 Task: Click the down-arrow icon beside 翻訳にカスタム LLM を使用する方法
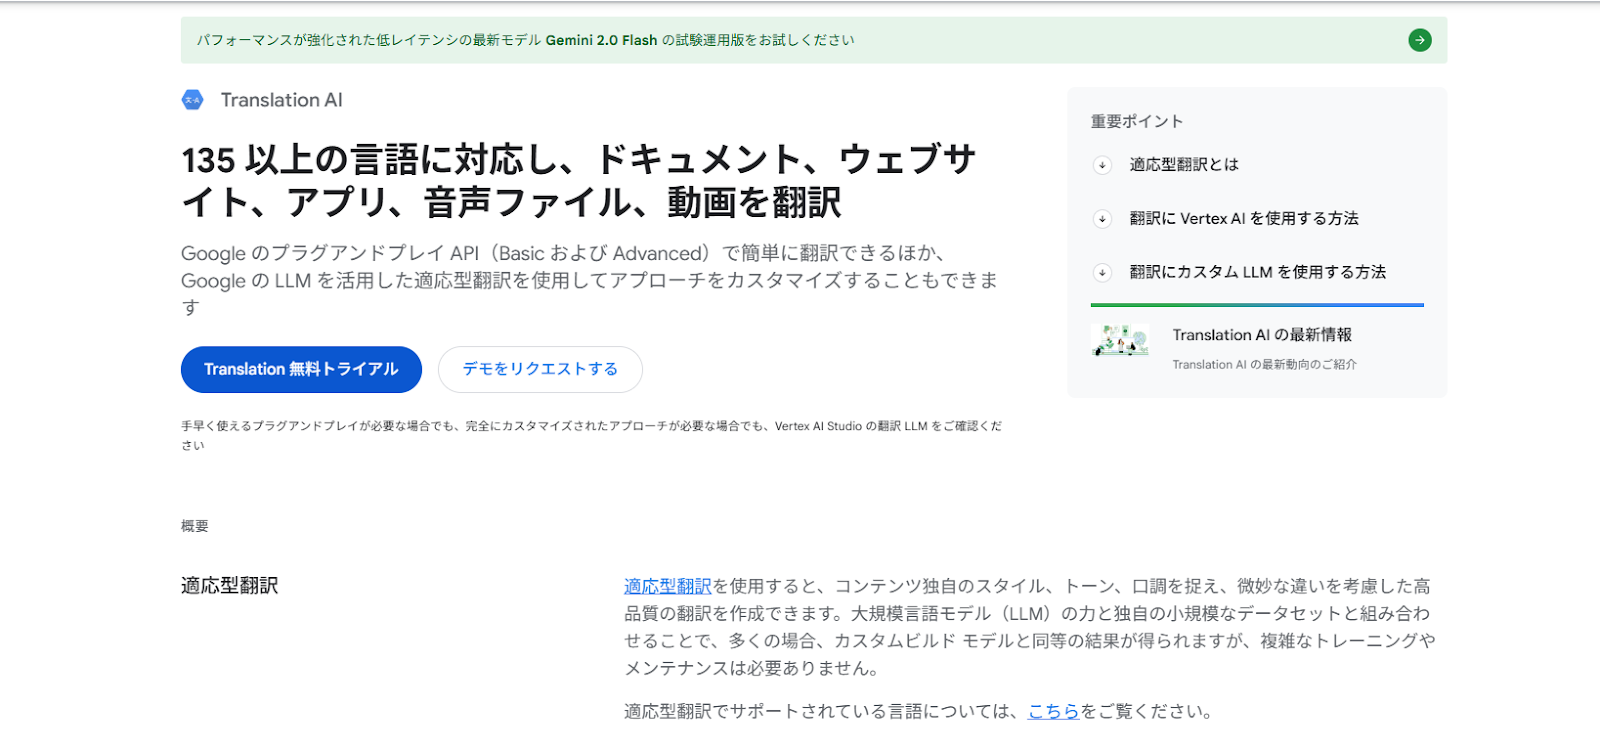[1102, 272]
